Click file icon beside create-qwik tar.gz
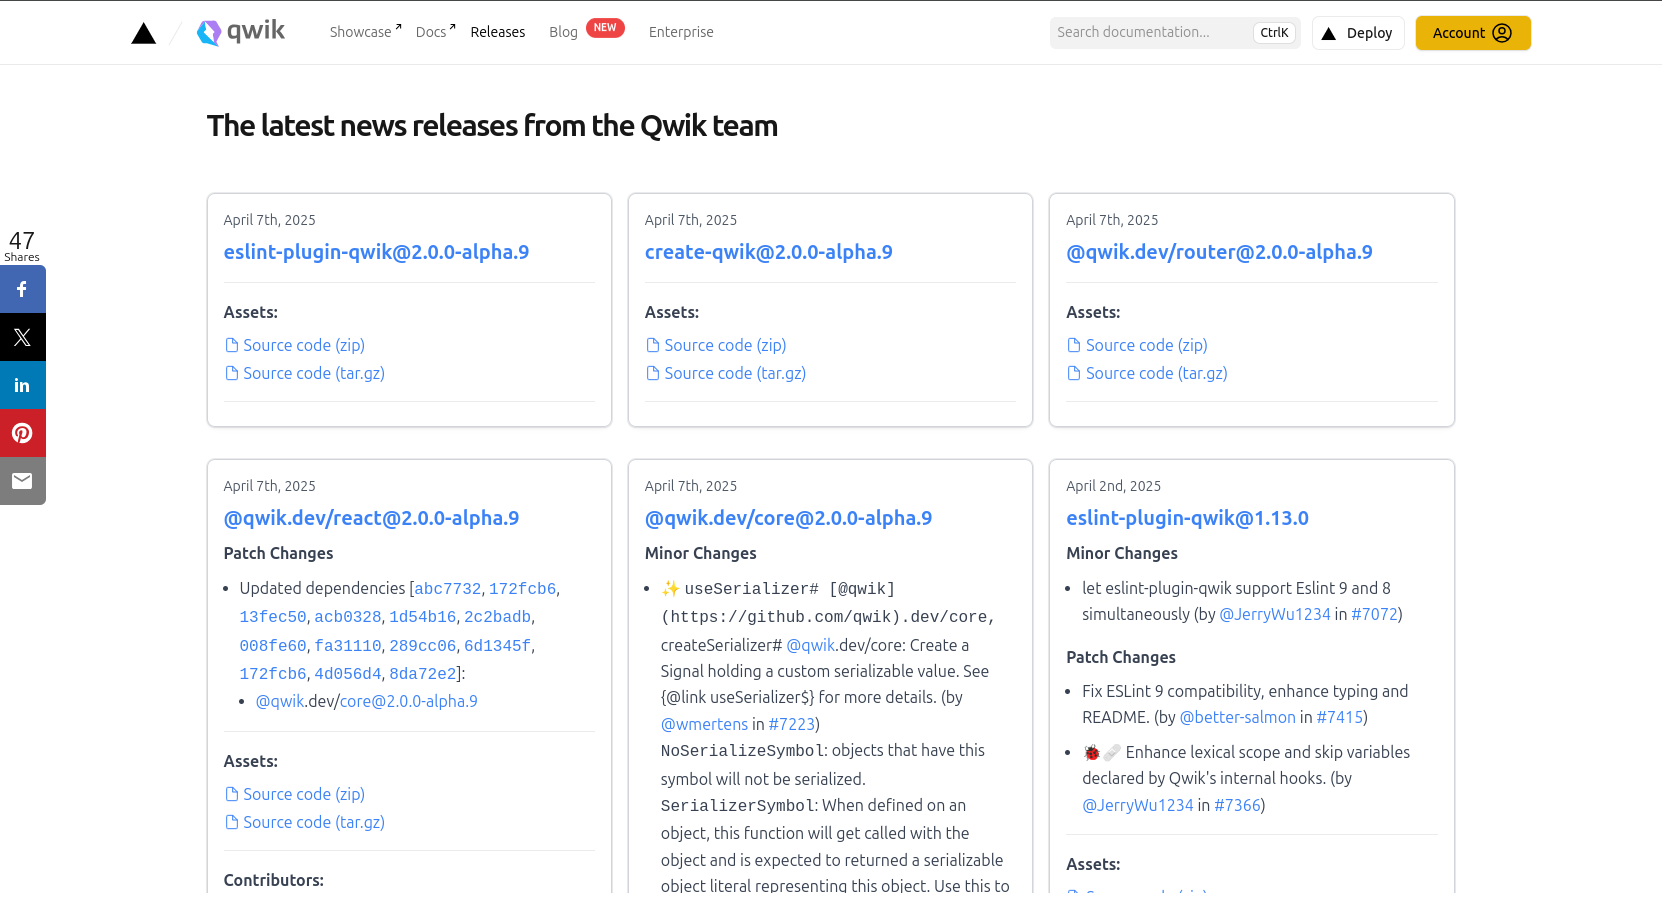Screen dimensions: 1662x897 653,373
